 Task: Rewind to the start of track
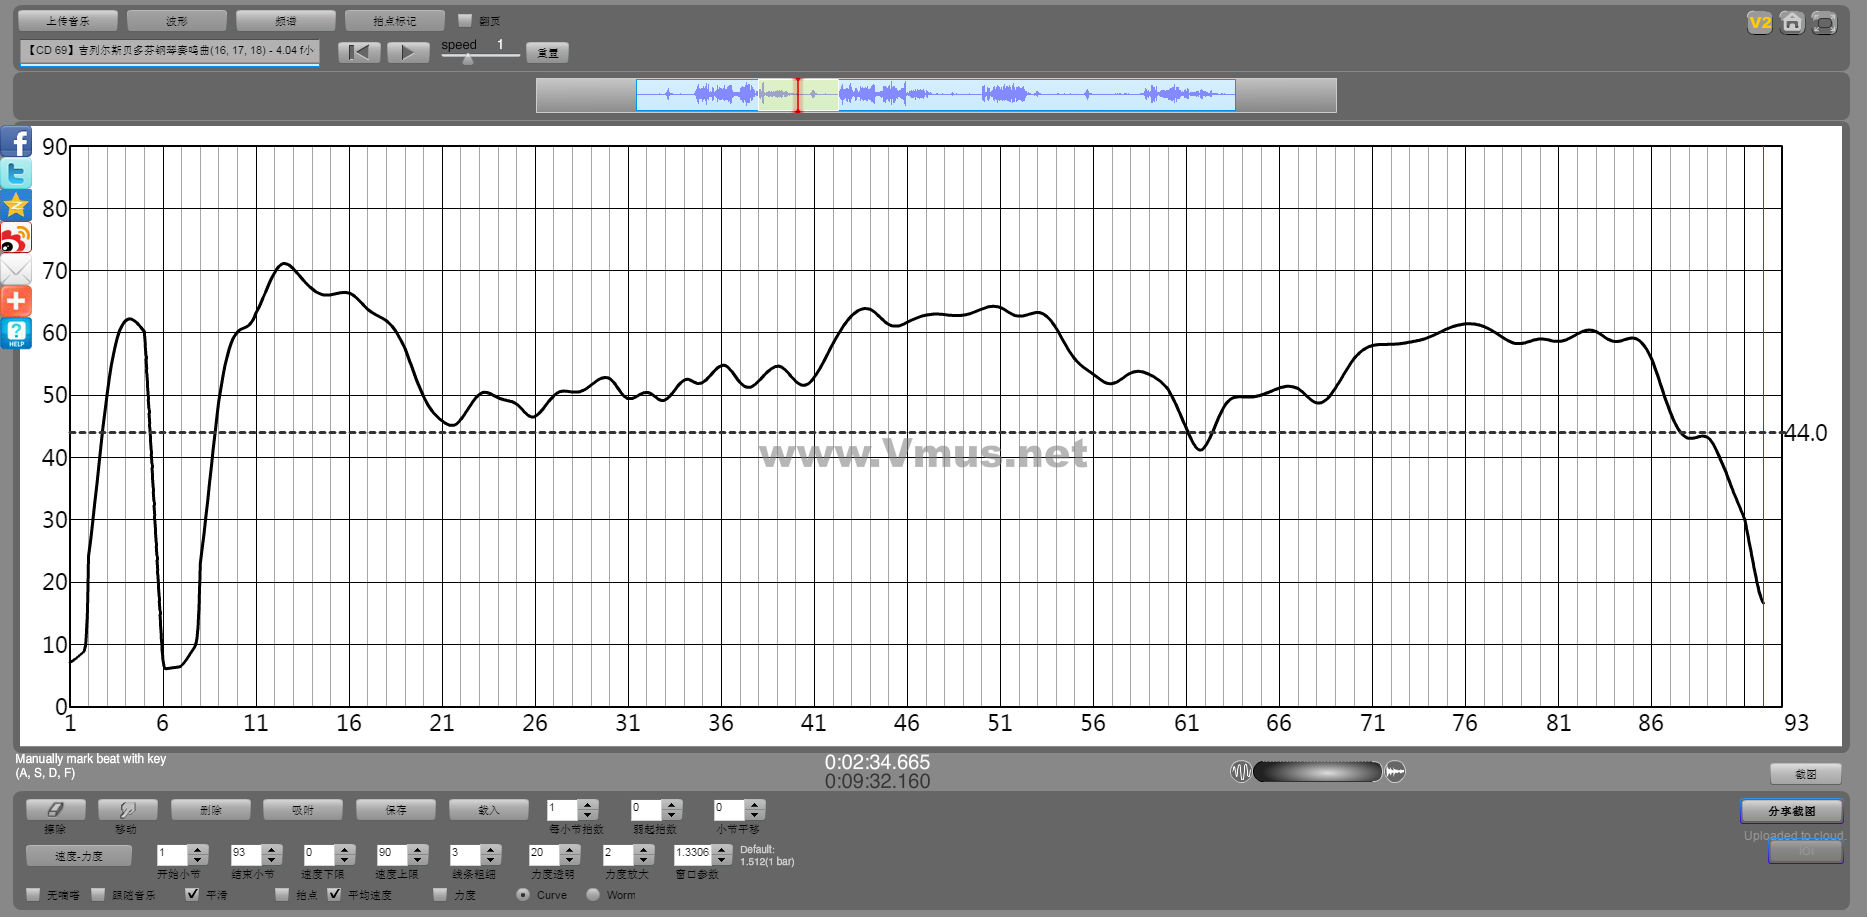[359, 52]
